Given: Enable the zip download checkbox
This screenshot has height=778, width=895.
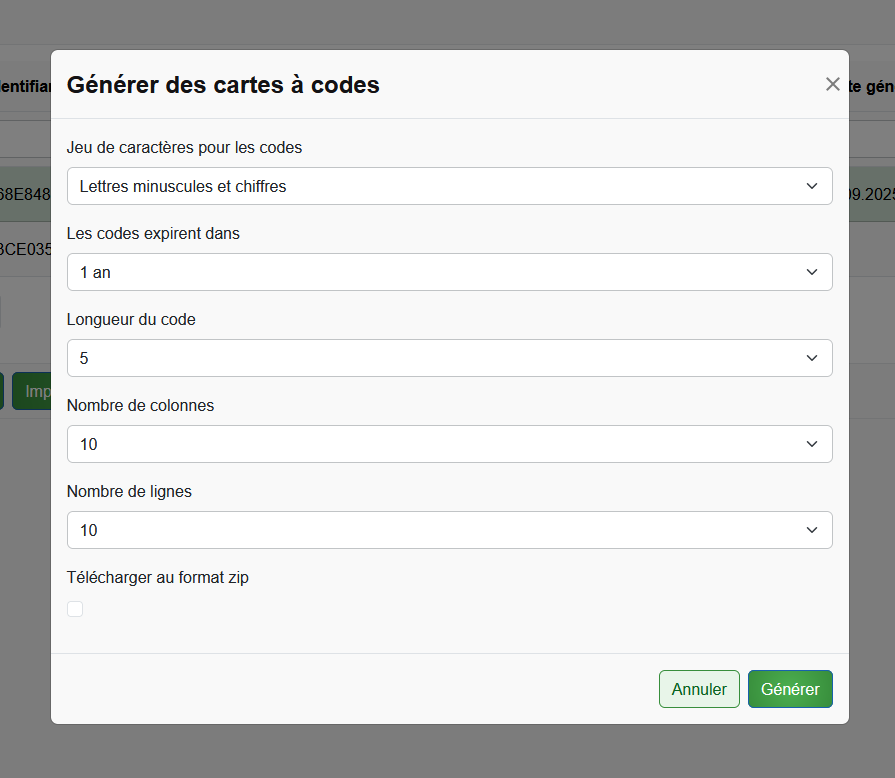Looking at the screenshot, I should pyautogui.click(x=75, y=609).
